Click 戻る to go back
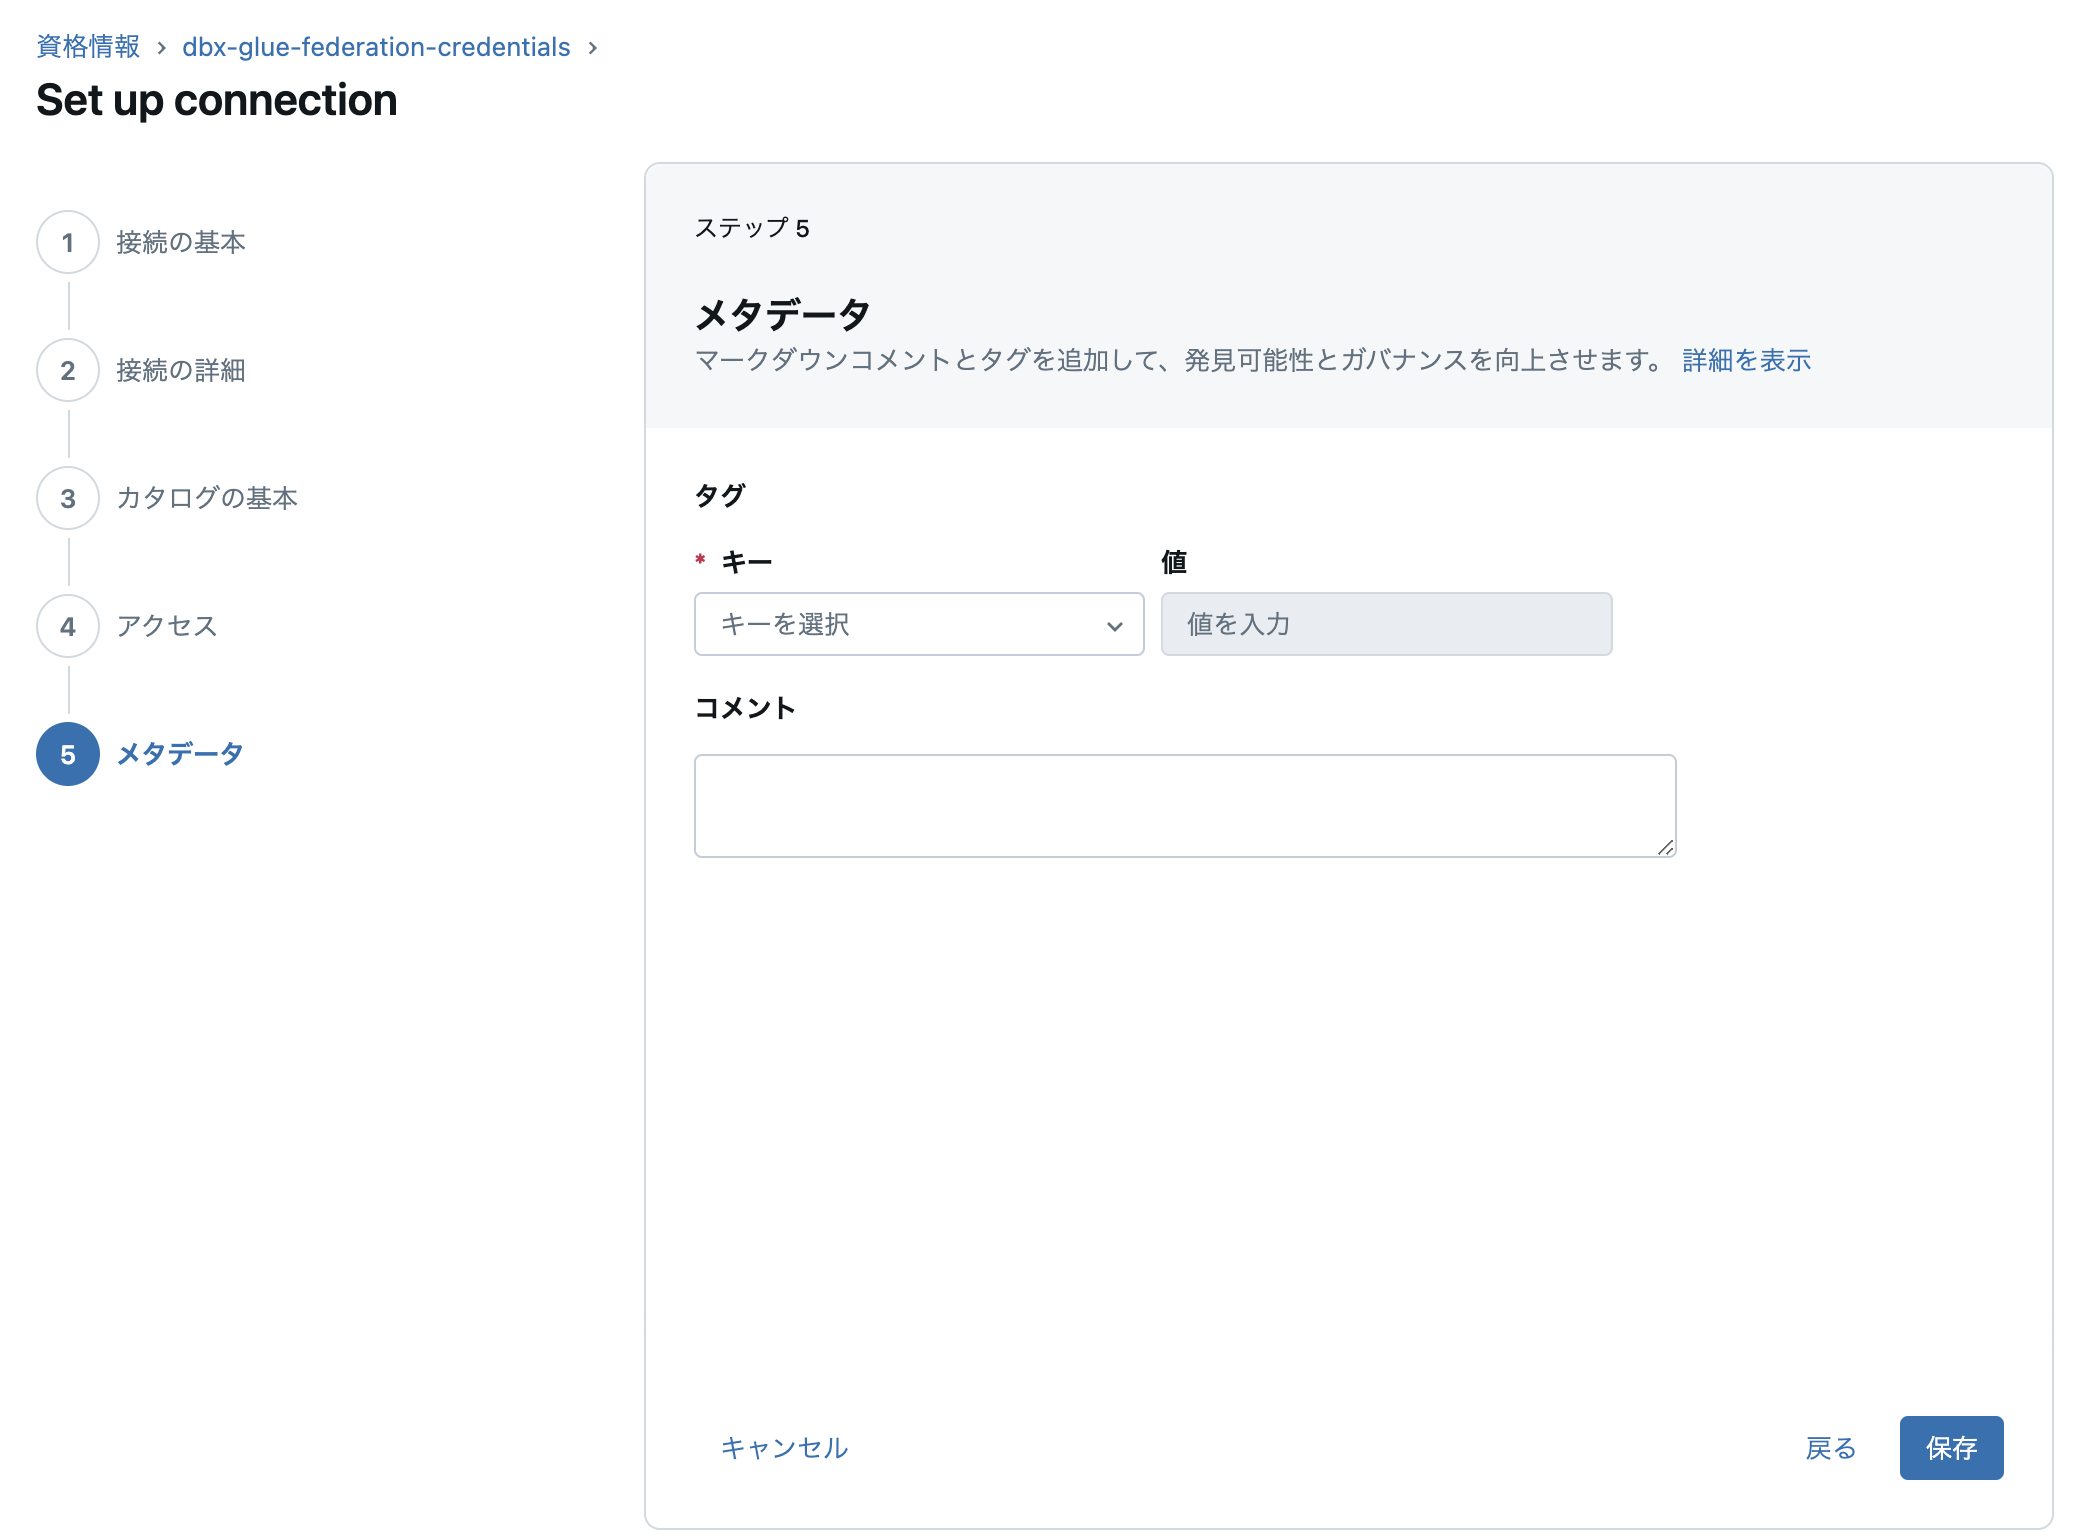The width and height of the screenshot is (2080, 1538). [1830, 1447]
